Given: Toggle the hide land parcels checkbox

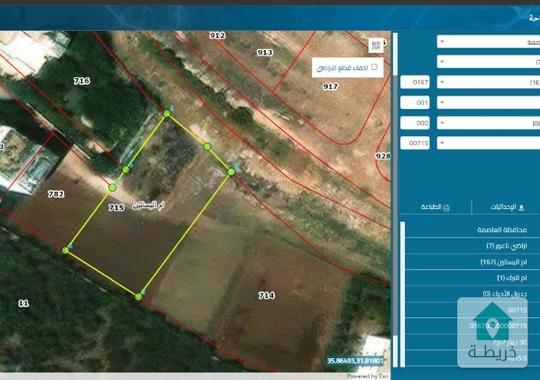Looking at the screenshot, I should pyautogui.click(x=374, y=67).
